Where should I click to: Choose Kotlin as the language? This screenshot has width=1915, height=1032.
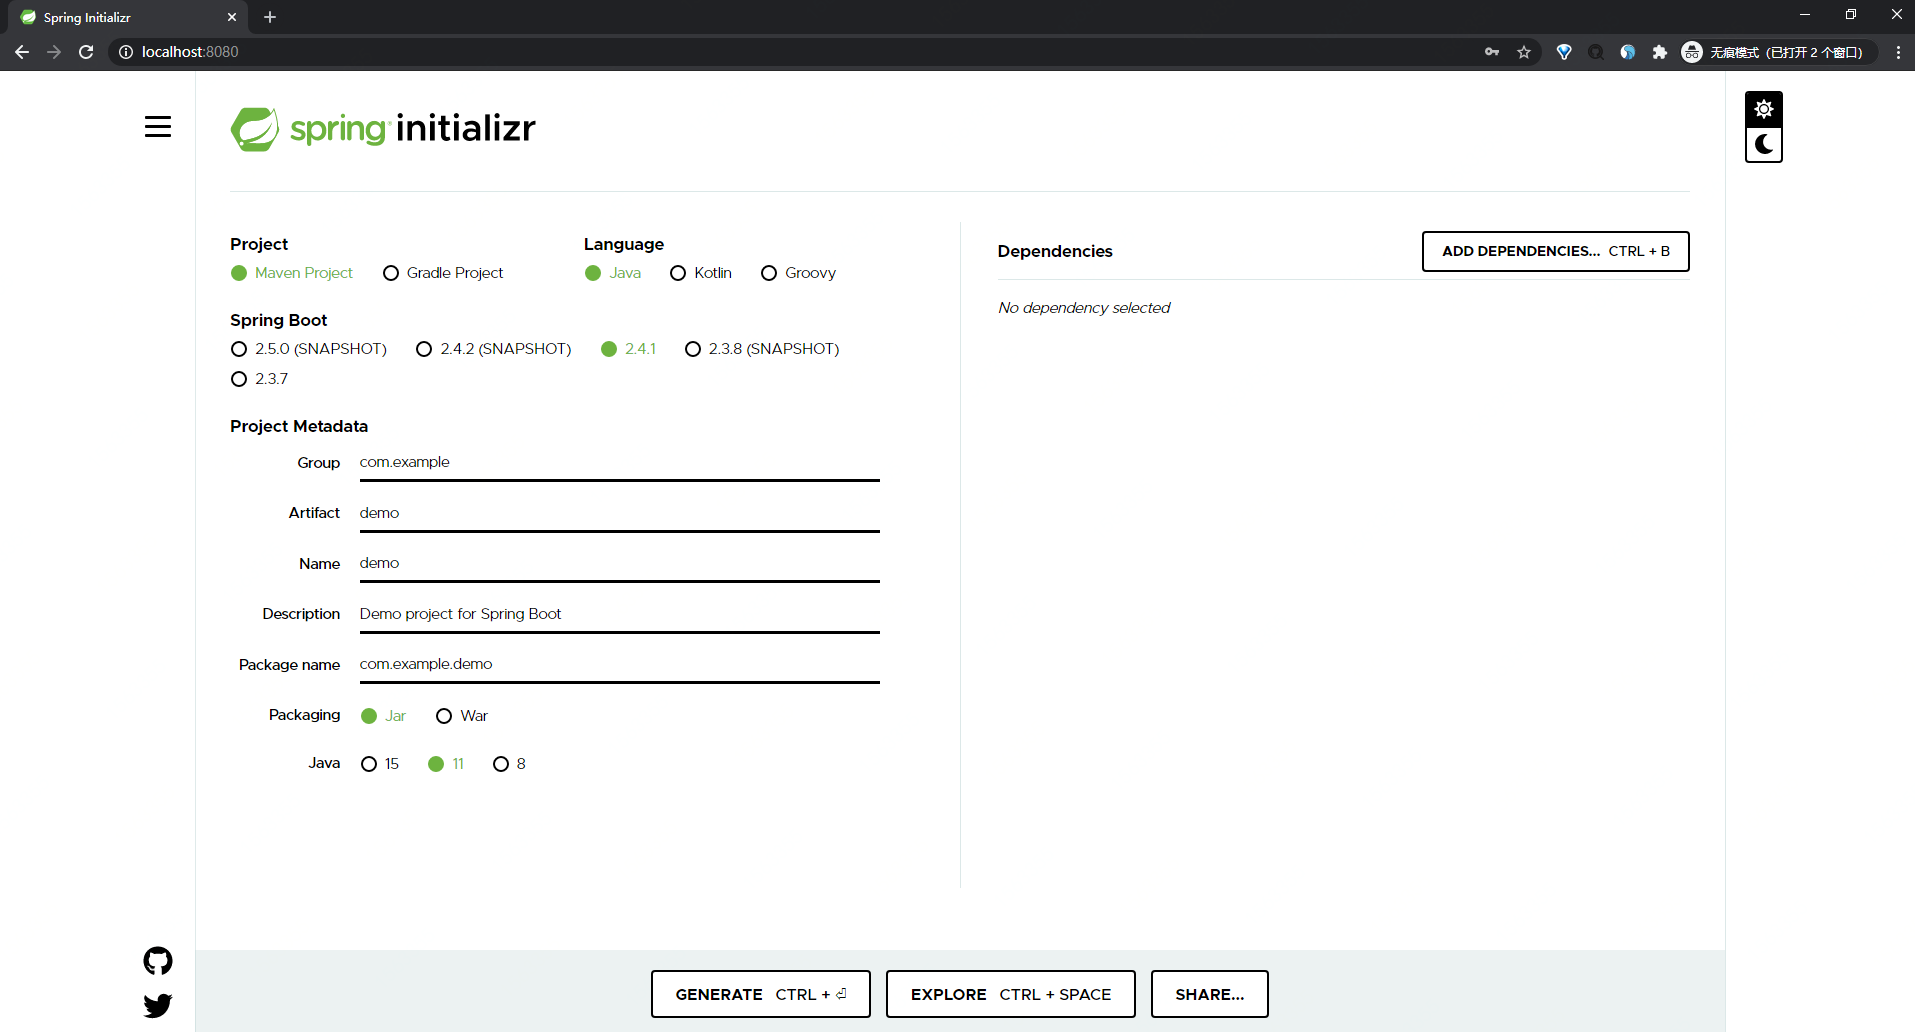click(701, 273)
